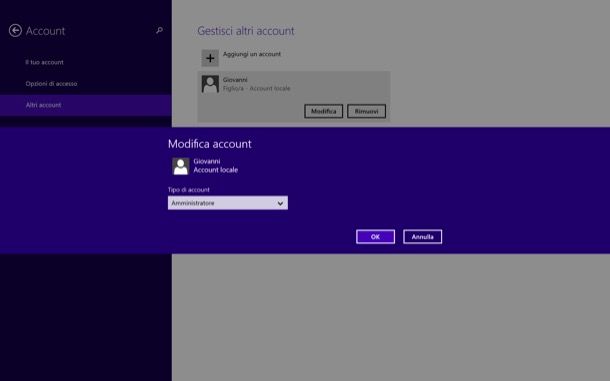
Task: Click the "Modifica account" dialog title
Action: point(210,144)
